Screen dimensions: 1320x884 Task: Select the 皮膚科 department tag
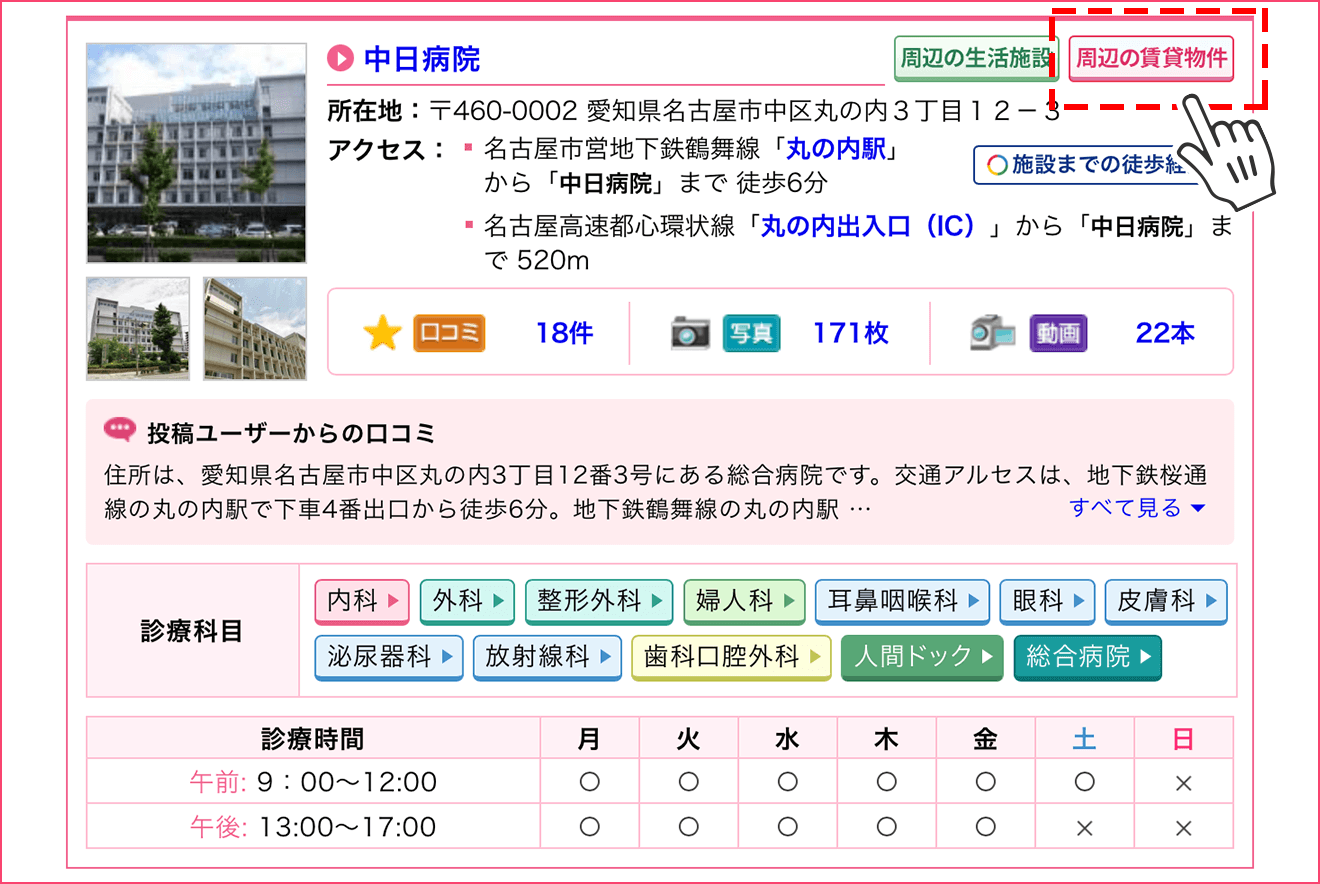coord(1166,602)
